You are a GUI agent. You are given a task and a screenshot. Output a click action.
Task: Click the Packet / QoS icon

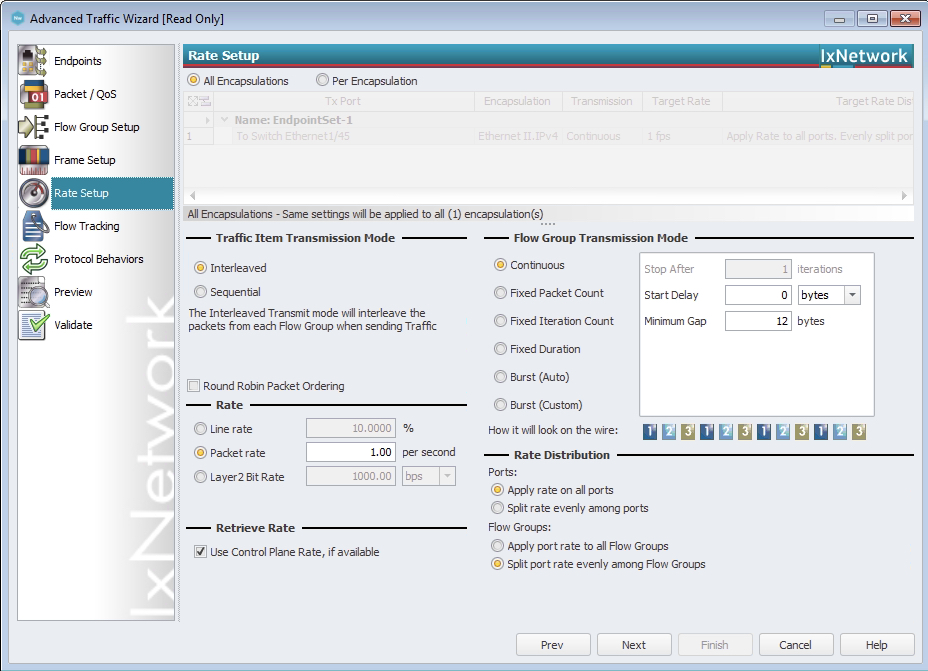pyautogui.click(x=34, y=94)
